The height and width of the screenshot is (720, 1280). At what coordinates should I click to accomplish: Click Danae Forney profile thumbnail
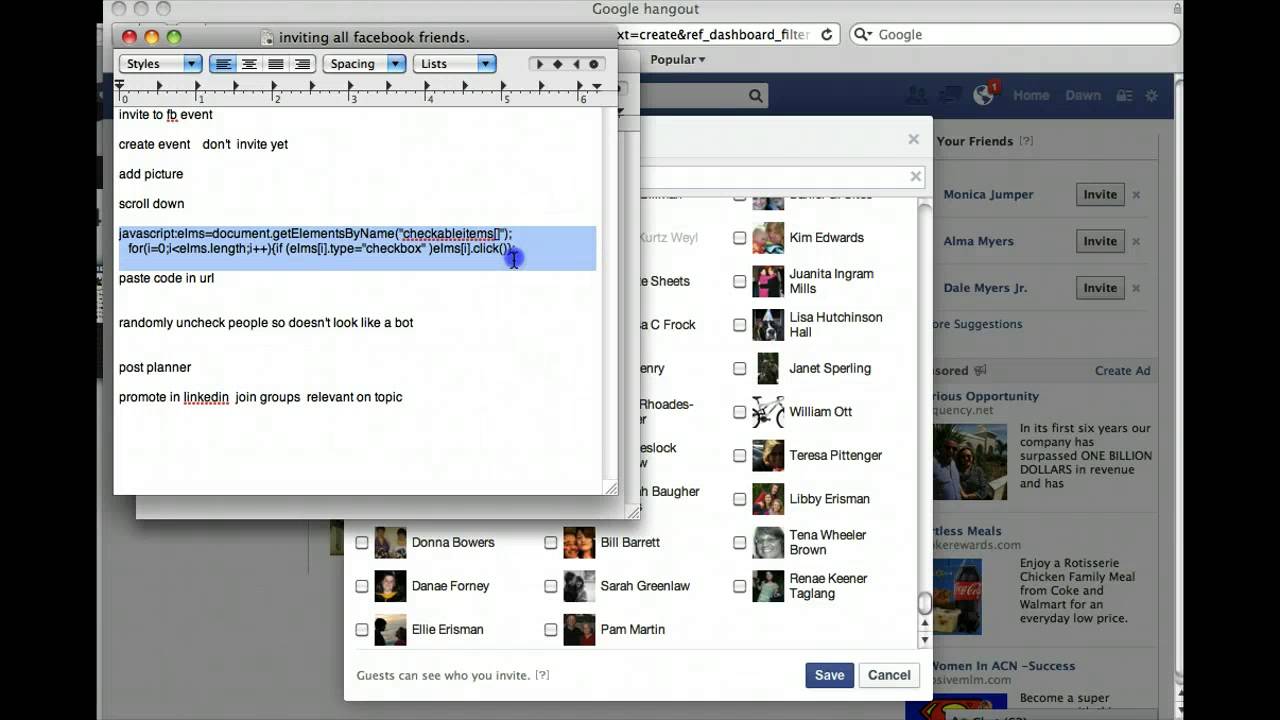[x=390, y=586]
